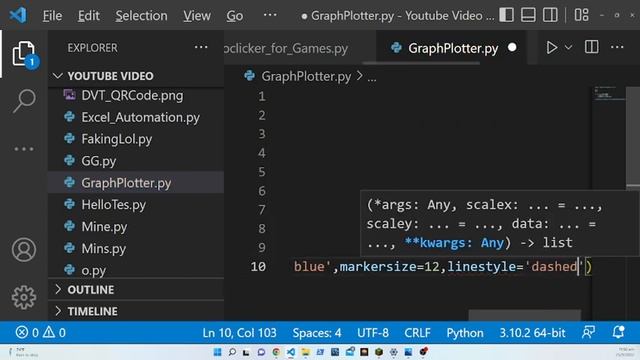Click line number 5 in the gutter
Screen dimensions: 640x360
262,172
